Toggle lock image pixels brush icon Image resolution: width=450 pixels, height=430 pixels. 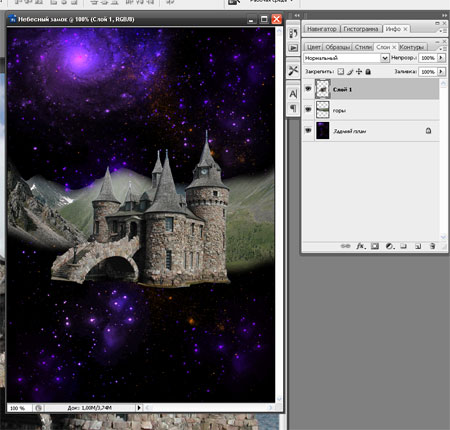click(x=350, y=71)
